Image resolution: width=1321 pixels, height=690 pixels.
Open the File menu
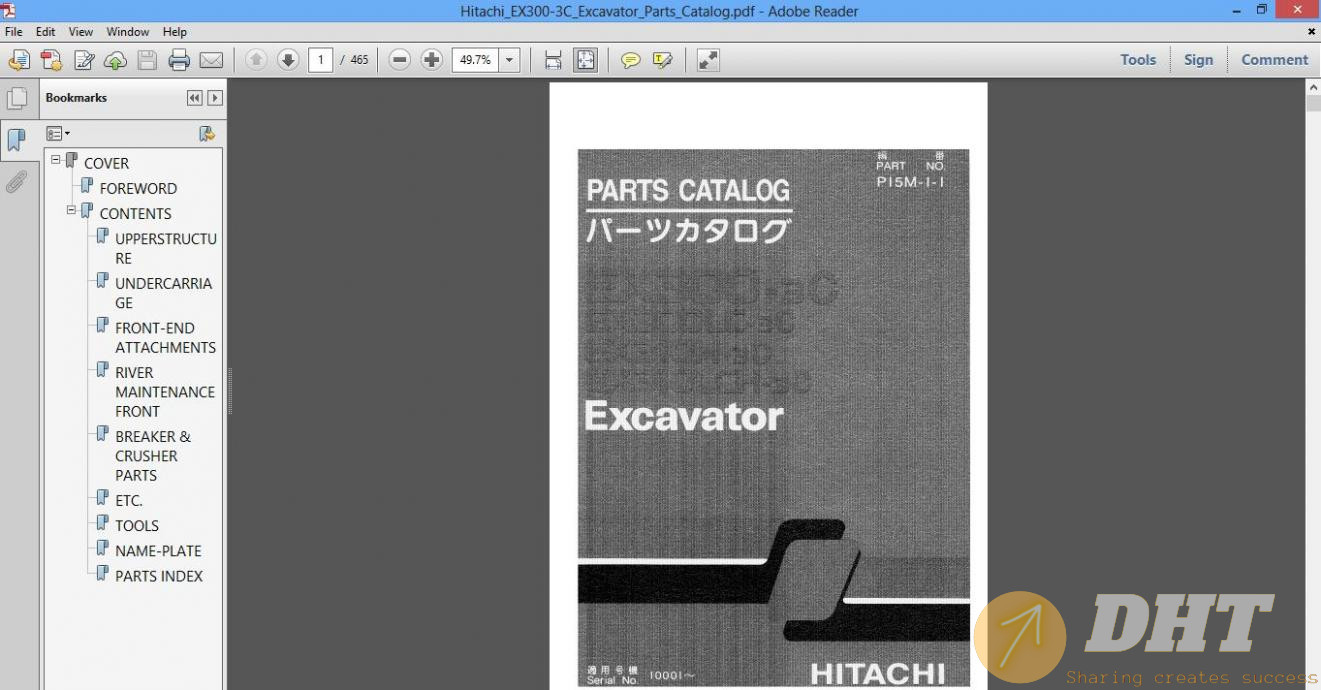[x=14, y=32]
